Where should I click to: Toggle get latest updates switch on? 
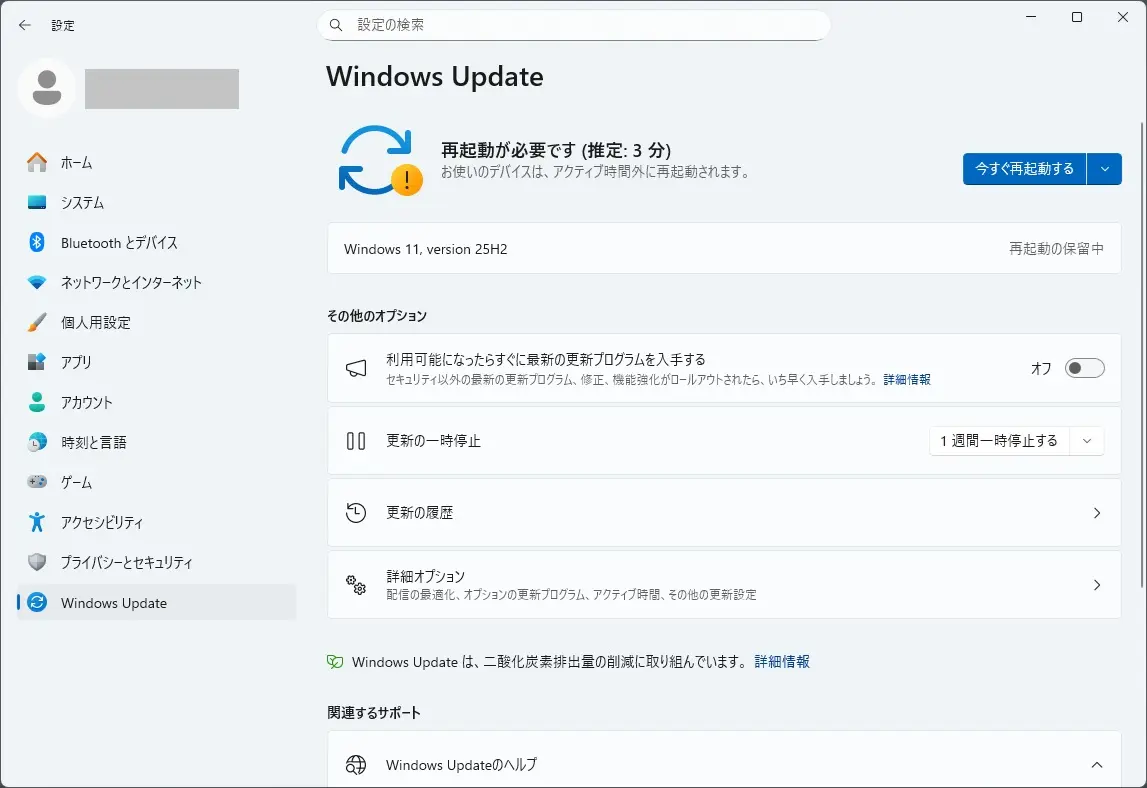(1084, 368)
